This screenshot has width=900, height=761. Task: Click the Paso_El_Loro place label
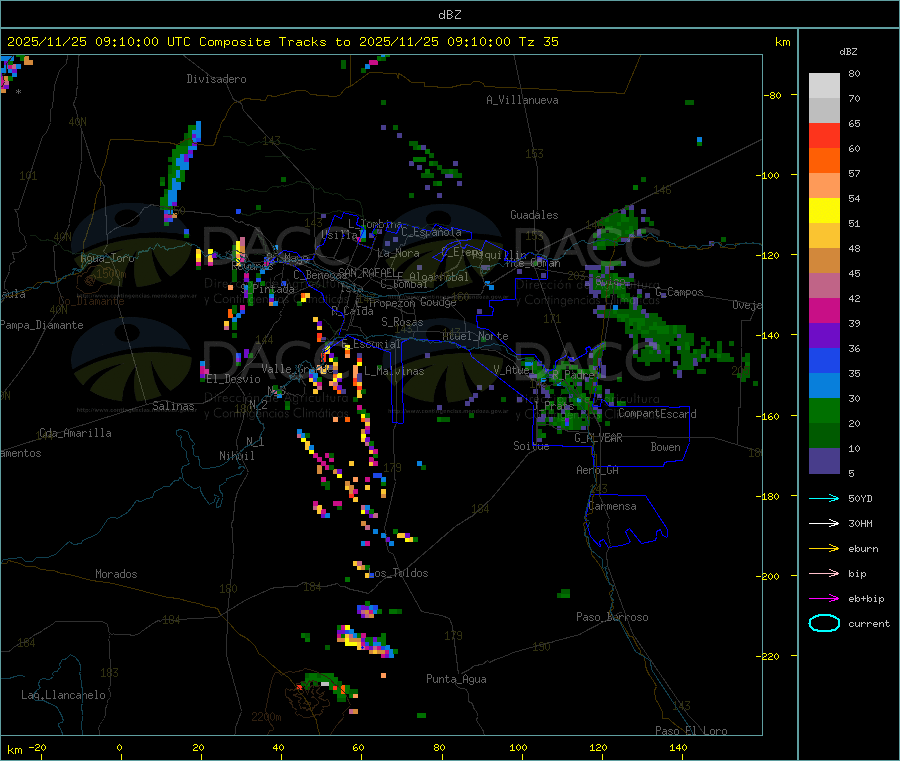pos(691,731)
